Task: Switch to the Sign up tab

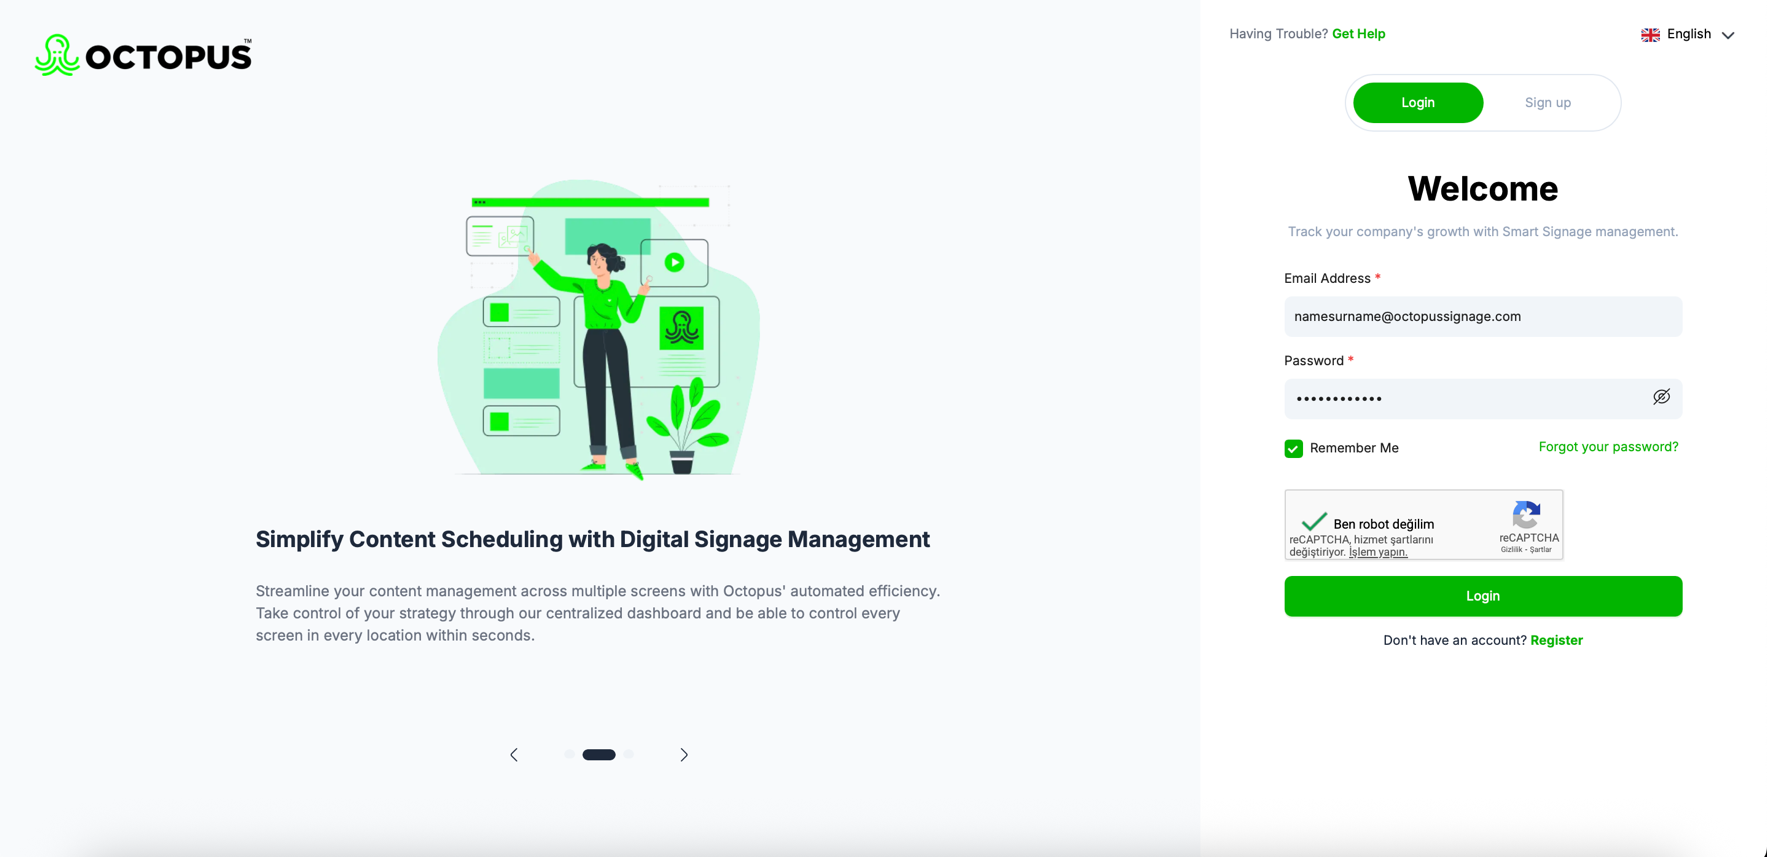Action: (1547, 103)
